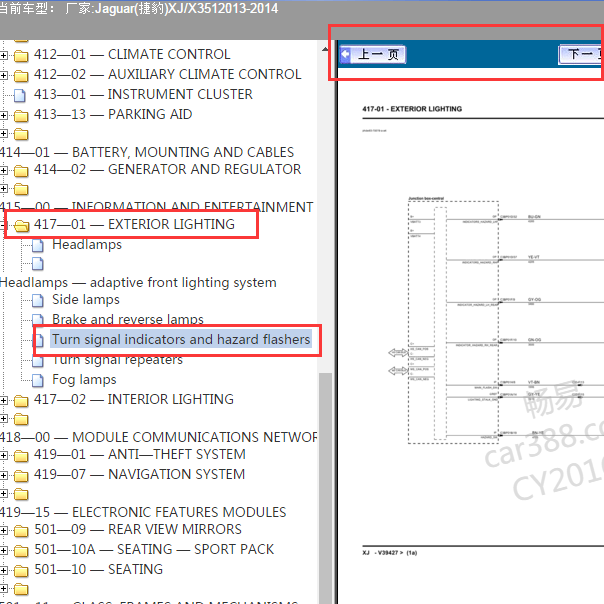Screen dimensions: 604x604
Task: Click the folder icon of 419—07 NAVIGATION SYSTEM
Action: pos(21,475)
